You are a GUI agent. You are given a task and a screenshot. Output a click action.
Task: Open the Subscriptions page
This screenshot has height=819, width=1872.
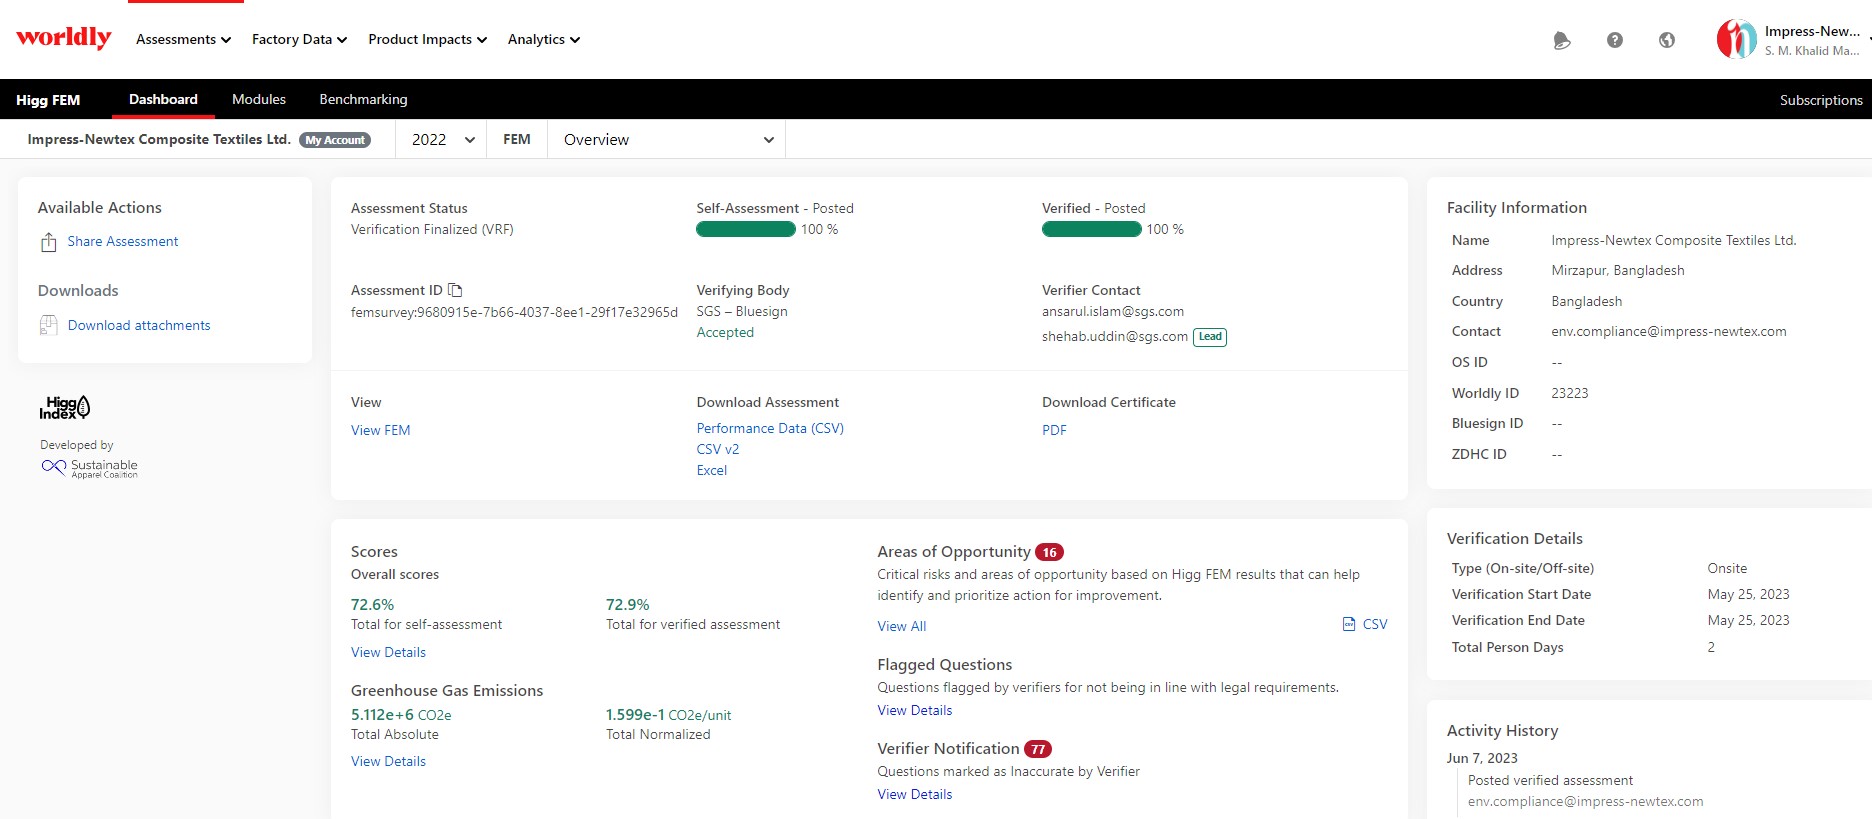[1820, 100]
